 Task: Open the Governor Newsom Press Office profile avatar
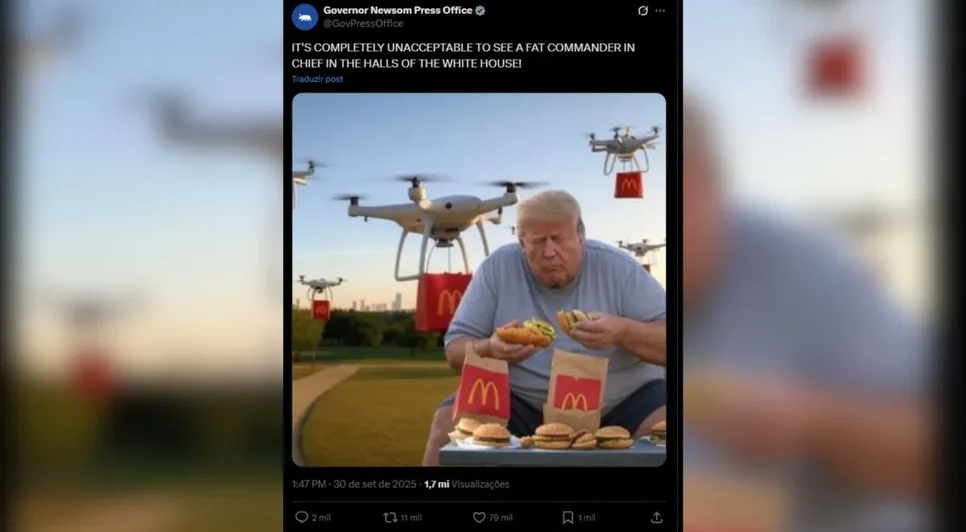click(305, 17)
